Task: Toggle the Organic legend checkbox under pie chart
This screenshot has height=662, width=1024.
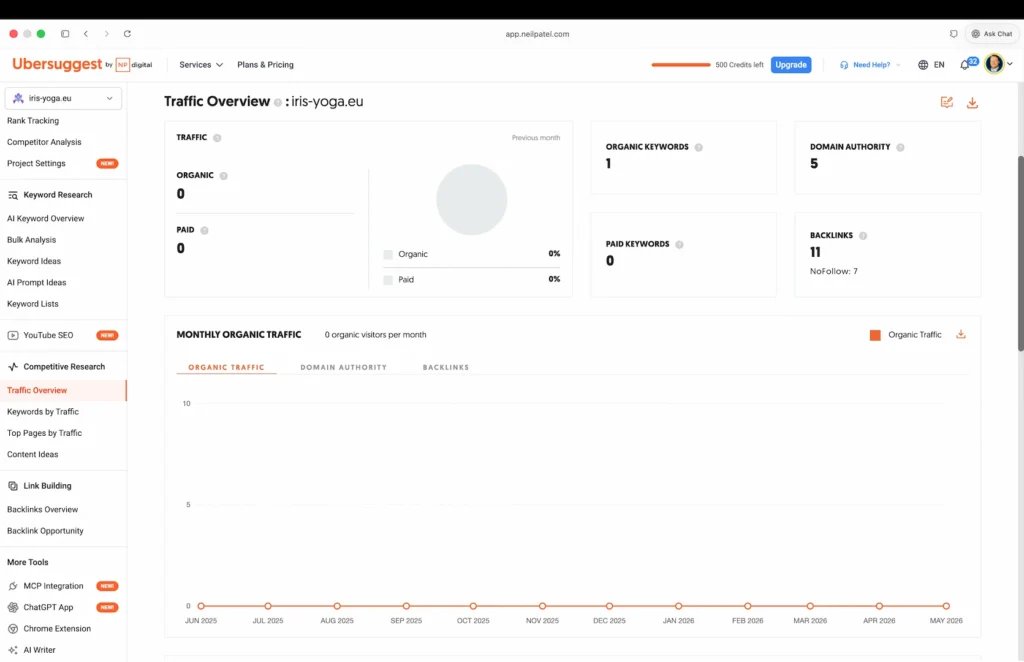Action: tap(388, 255)
